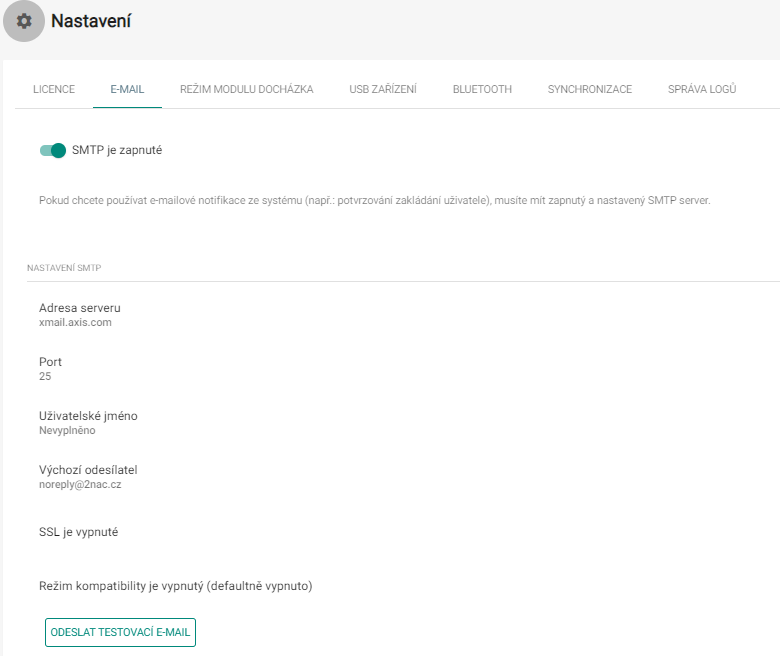Open the LICENCE tab
780x656 pixels.
click(54, 90)
